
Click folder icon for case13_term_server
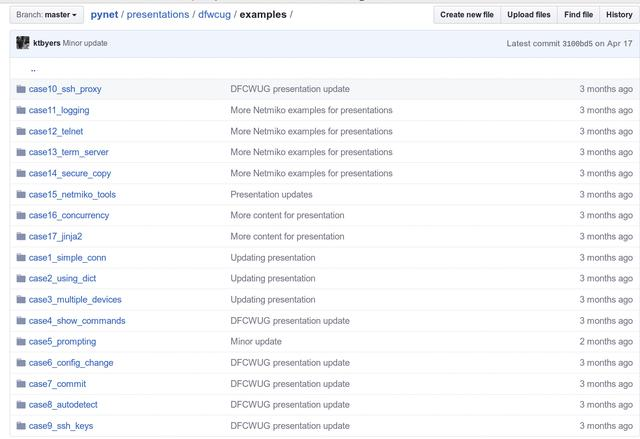pyautogui.click(x=21, y=152)
